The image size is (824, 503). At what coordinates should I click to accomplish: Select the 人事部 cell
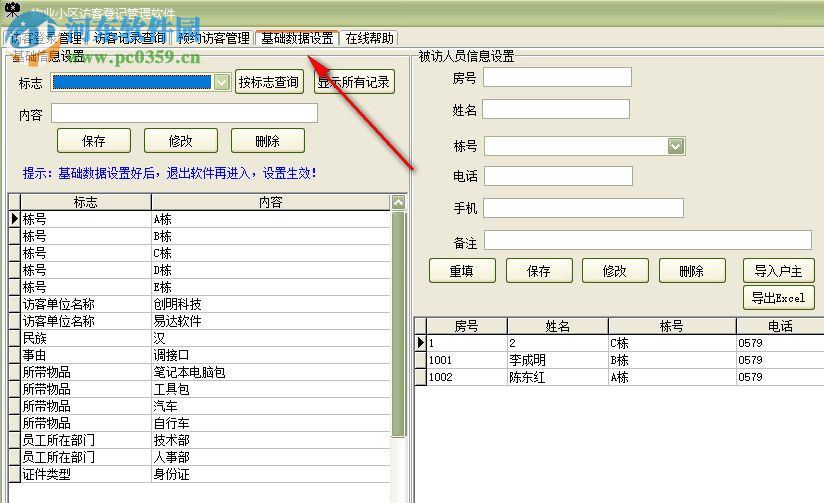click(x=271, y=457)
